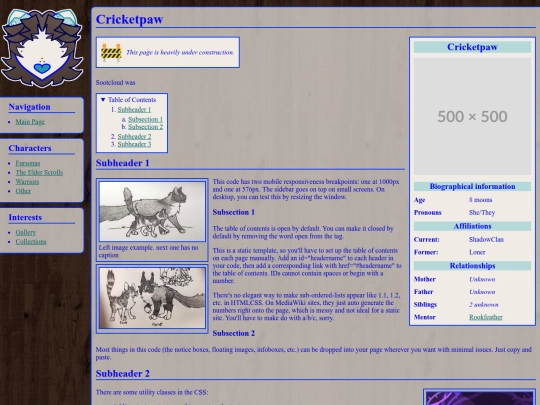Click the 'She/They' pronouns value
Image resolution: width=540 pixels, height=405 pixels.
(482, 212)
